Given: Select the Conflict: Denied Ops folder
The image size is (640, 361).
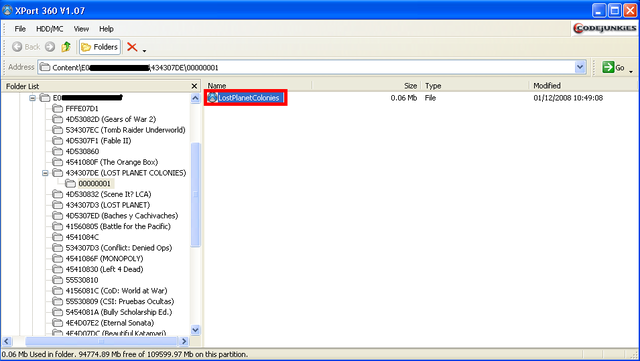Looking at the screenshot, I should tap(119, 248).
